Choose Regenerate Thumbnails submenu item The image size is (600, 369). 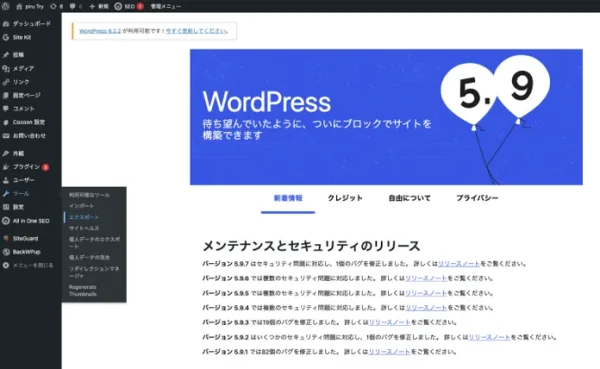click(83, 291)
